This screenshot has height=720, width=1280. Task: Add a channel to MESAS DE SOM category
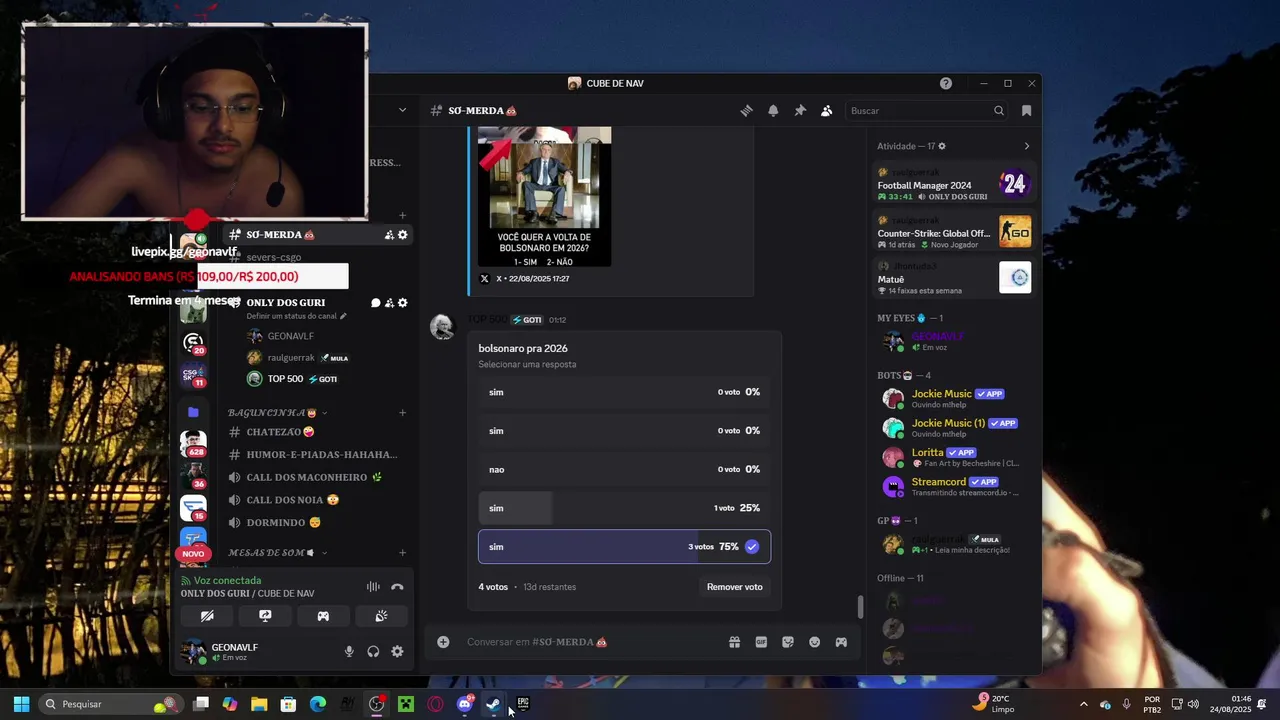pyautogui.click(x=403, y=553)
